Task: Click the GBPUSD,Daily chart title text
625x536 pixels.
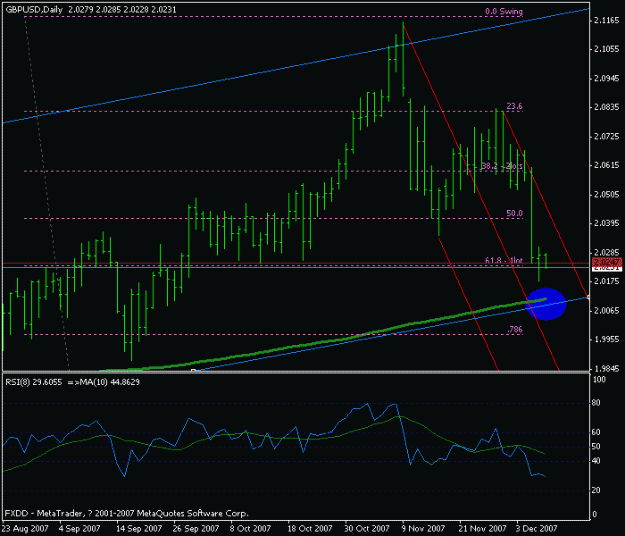Action: tap(34, 10)
